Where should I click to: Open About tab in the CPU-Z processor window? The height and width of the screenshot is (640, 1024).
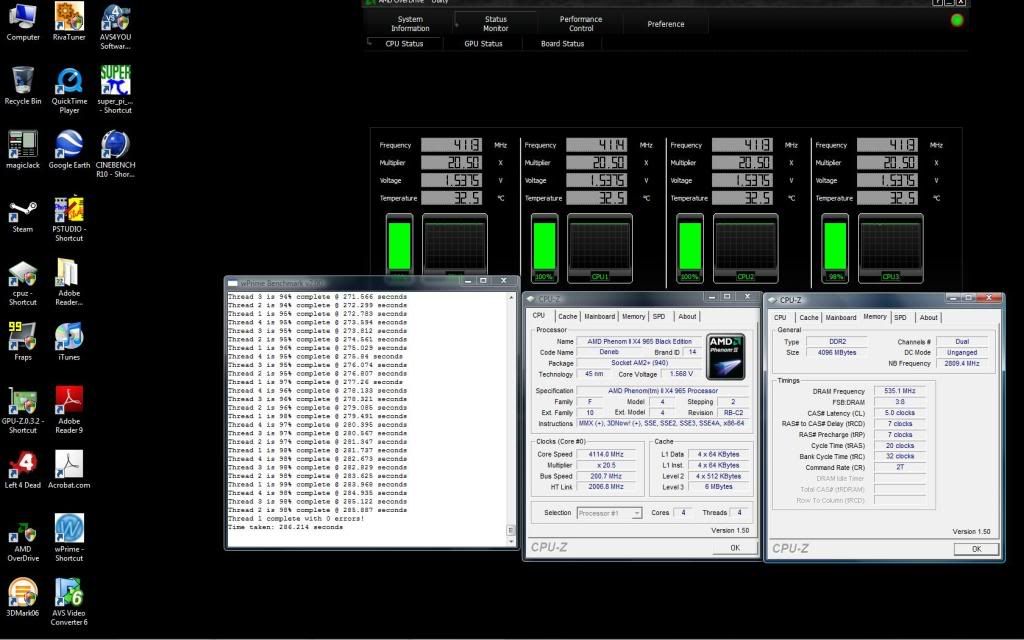tap(687, 317)
